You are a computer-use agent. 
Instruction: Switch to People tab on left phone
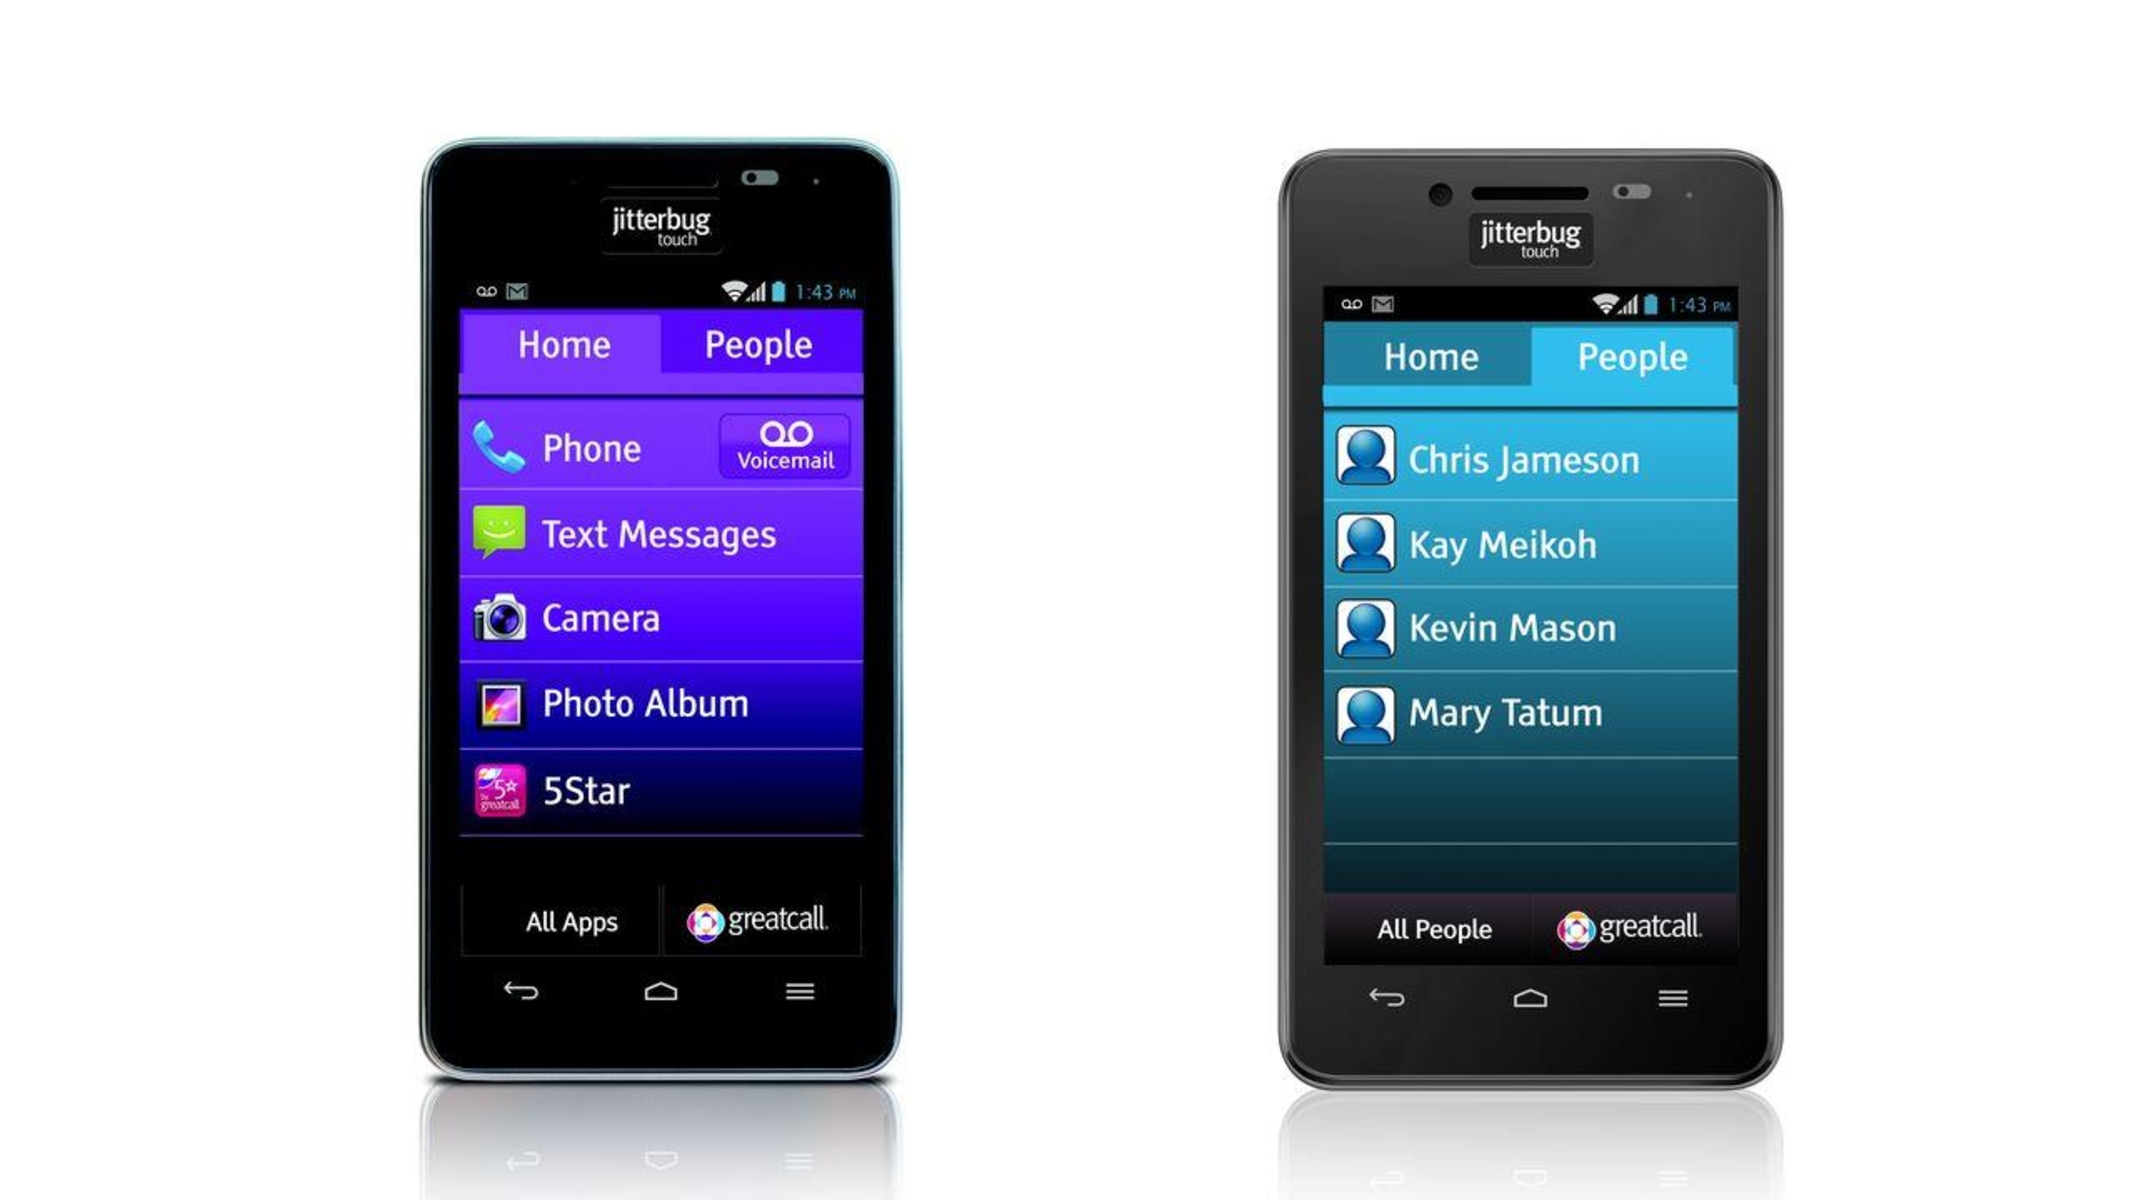pyautogui.click(x=758, y=344)
